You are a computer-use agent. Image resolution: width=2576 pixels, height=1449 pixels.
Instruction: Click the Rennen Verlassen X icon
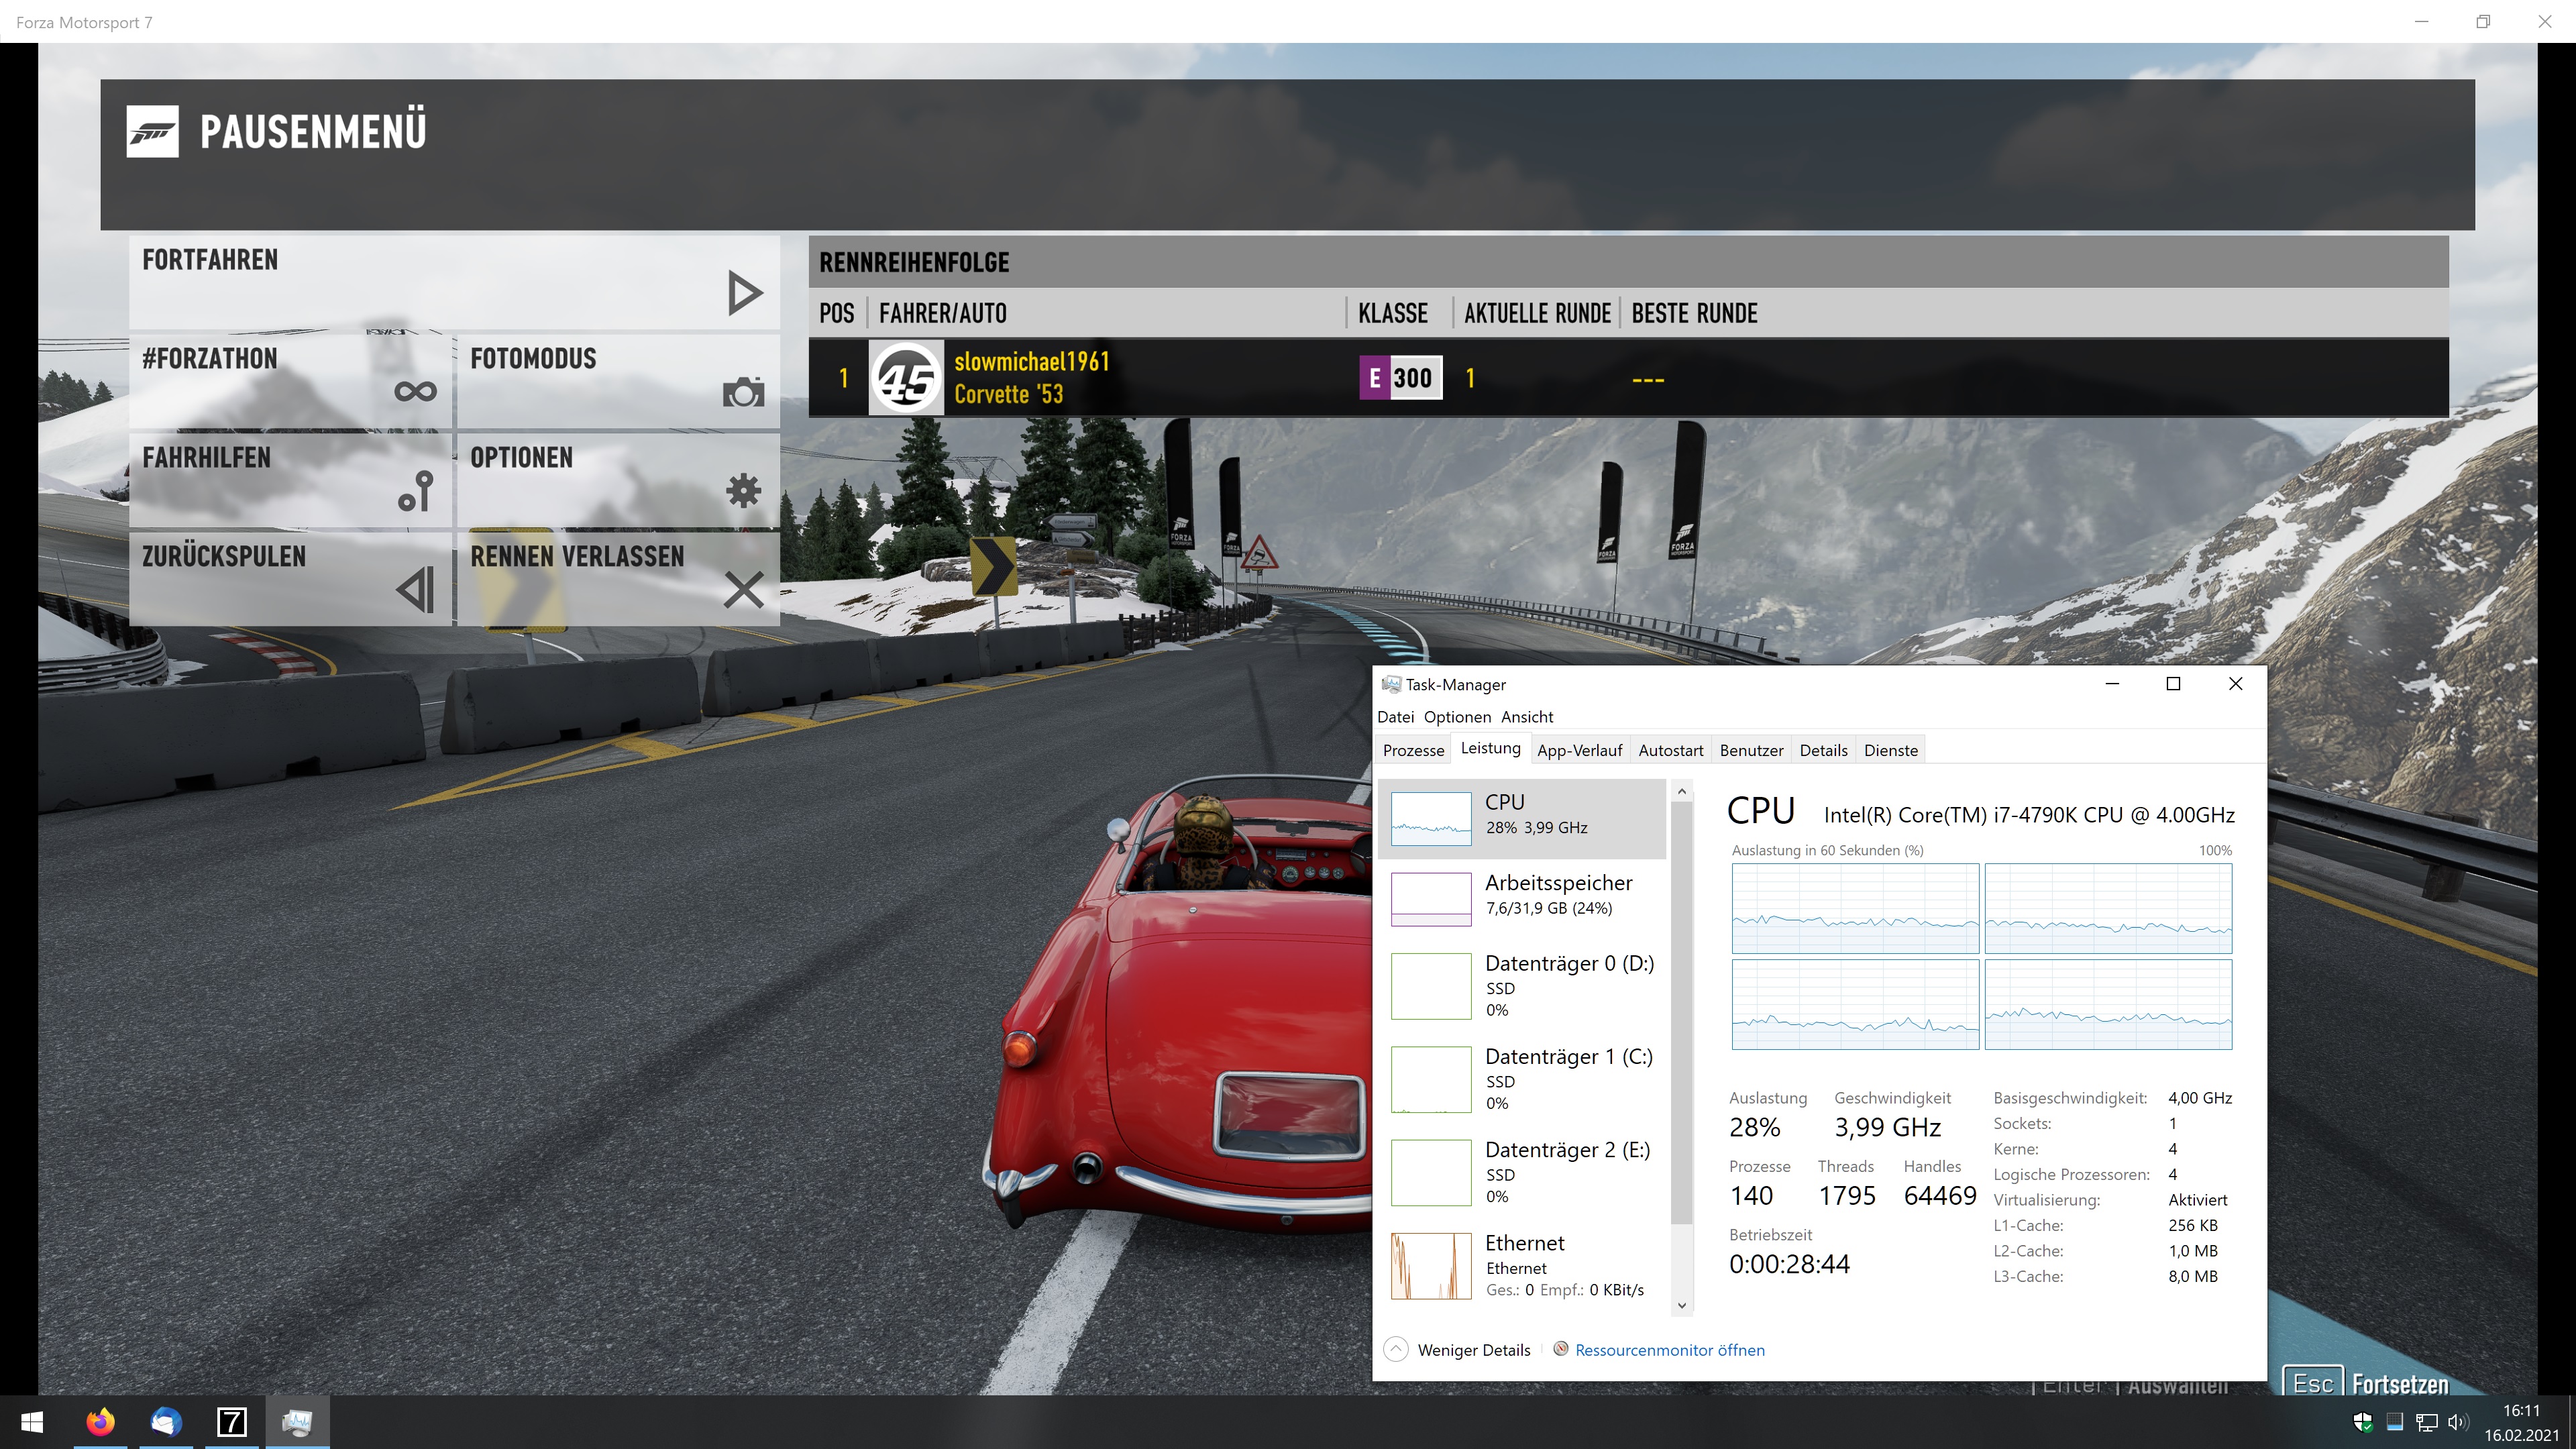(x=743, y=589)
